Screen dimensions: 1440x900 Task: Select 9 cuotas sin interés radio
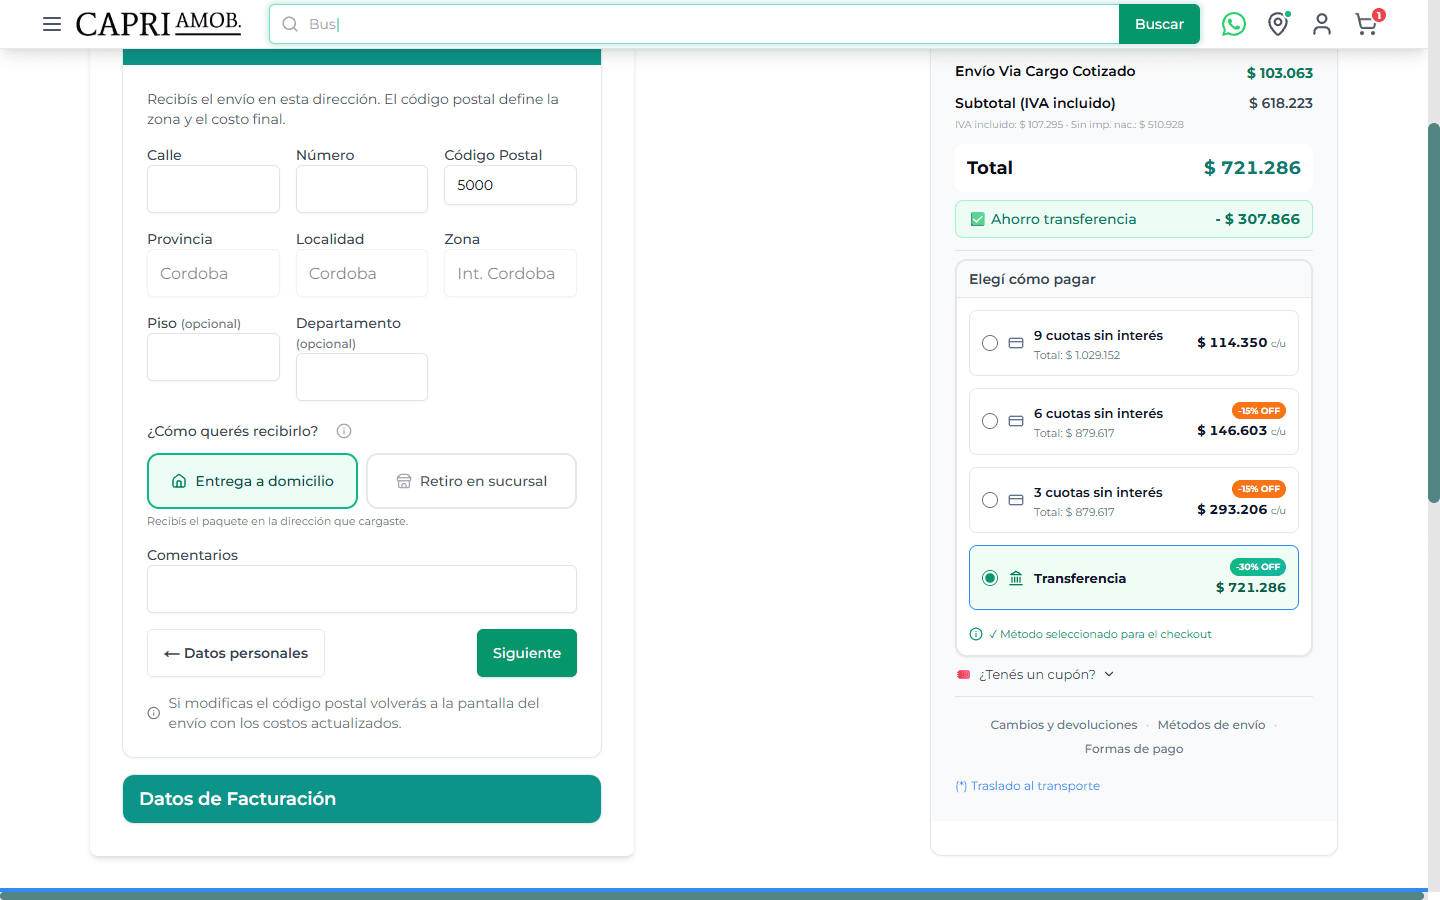coord(990,343)
